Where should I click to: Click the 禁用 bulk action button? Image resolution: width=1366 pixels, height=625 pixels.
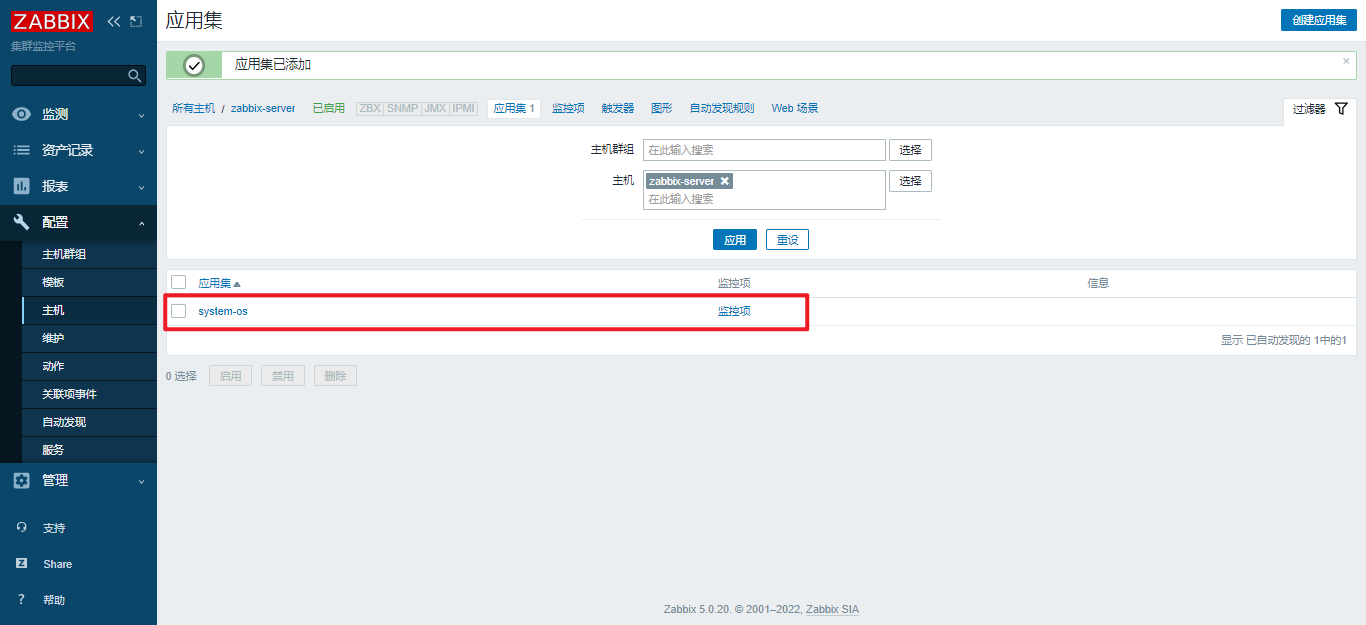click(x=283, y=376)
